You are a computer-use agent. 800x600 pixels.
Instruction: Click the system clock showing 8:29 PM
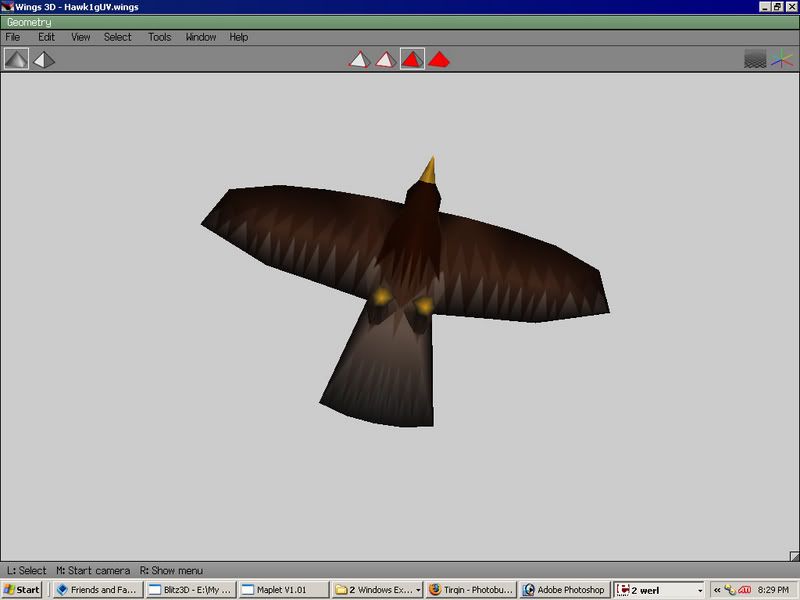[x=773, y=590]
